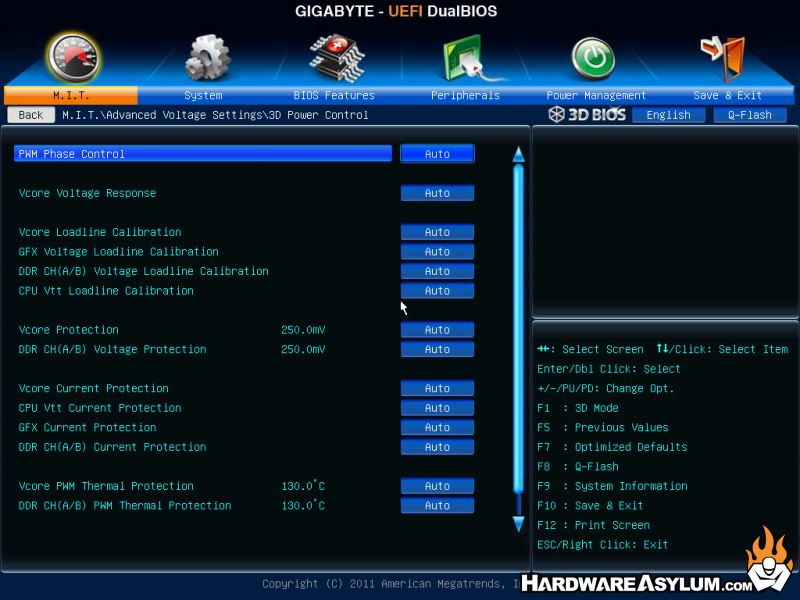Select DDR CH(A/B) Voltage Loadline Calibration label
Viewport: 800px width, 600px height.
143,271
